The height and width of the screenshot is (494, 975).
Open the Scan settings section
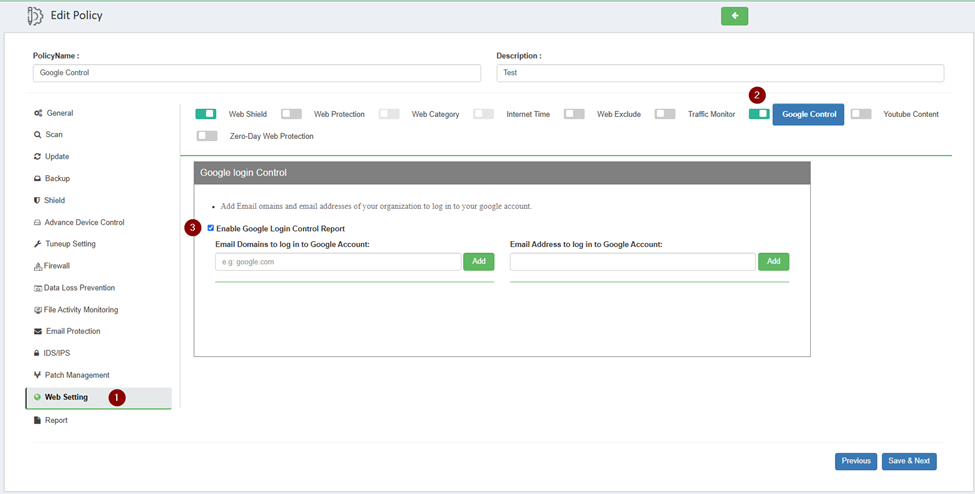[x=54, y=134]
